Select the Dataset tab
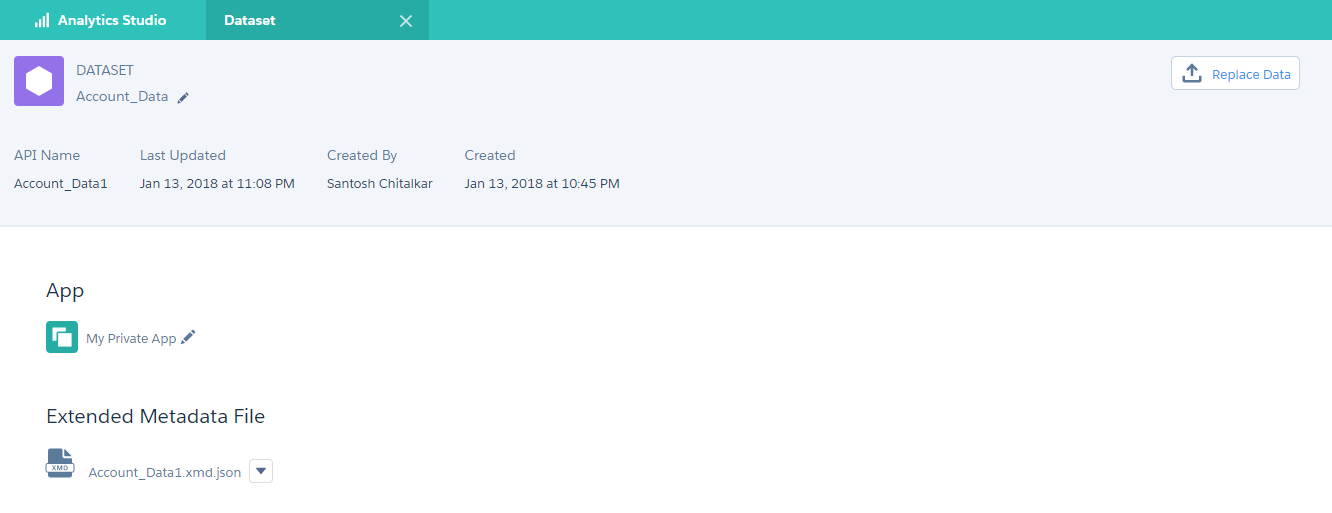The image size is (1332, 513). (317, 20)
